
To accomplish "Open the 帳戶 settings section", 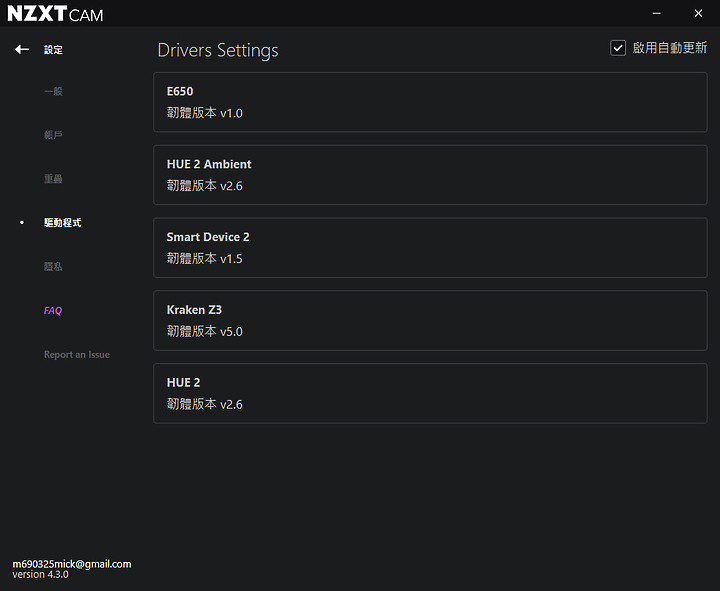I will (x=53, y=135).
